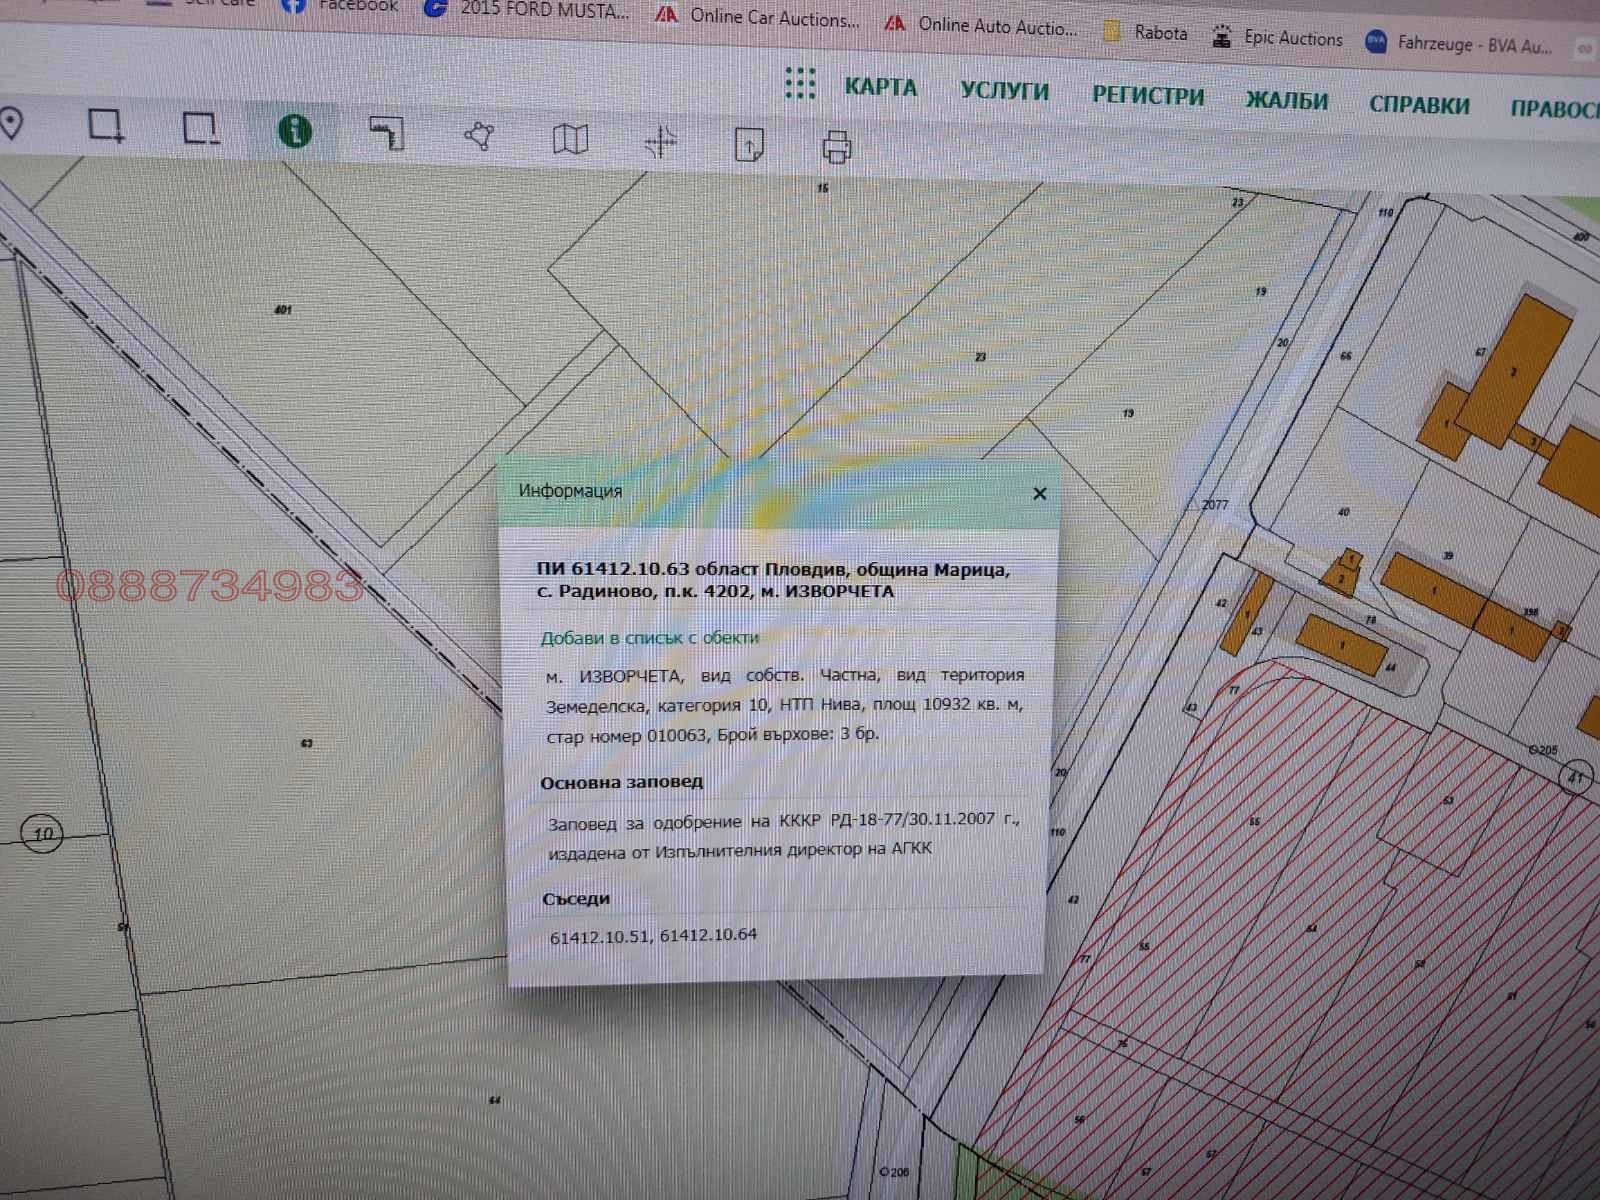The image size is (1600, 1200).
Task: Open the Online Car Auctions bookmark
Action: click(x=758, y=16)
